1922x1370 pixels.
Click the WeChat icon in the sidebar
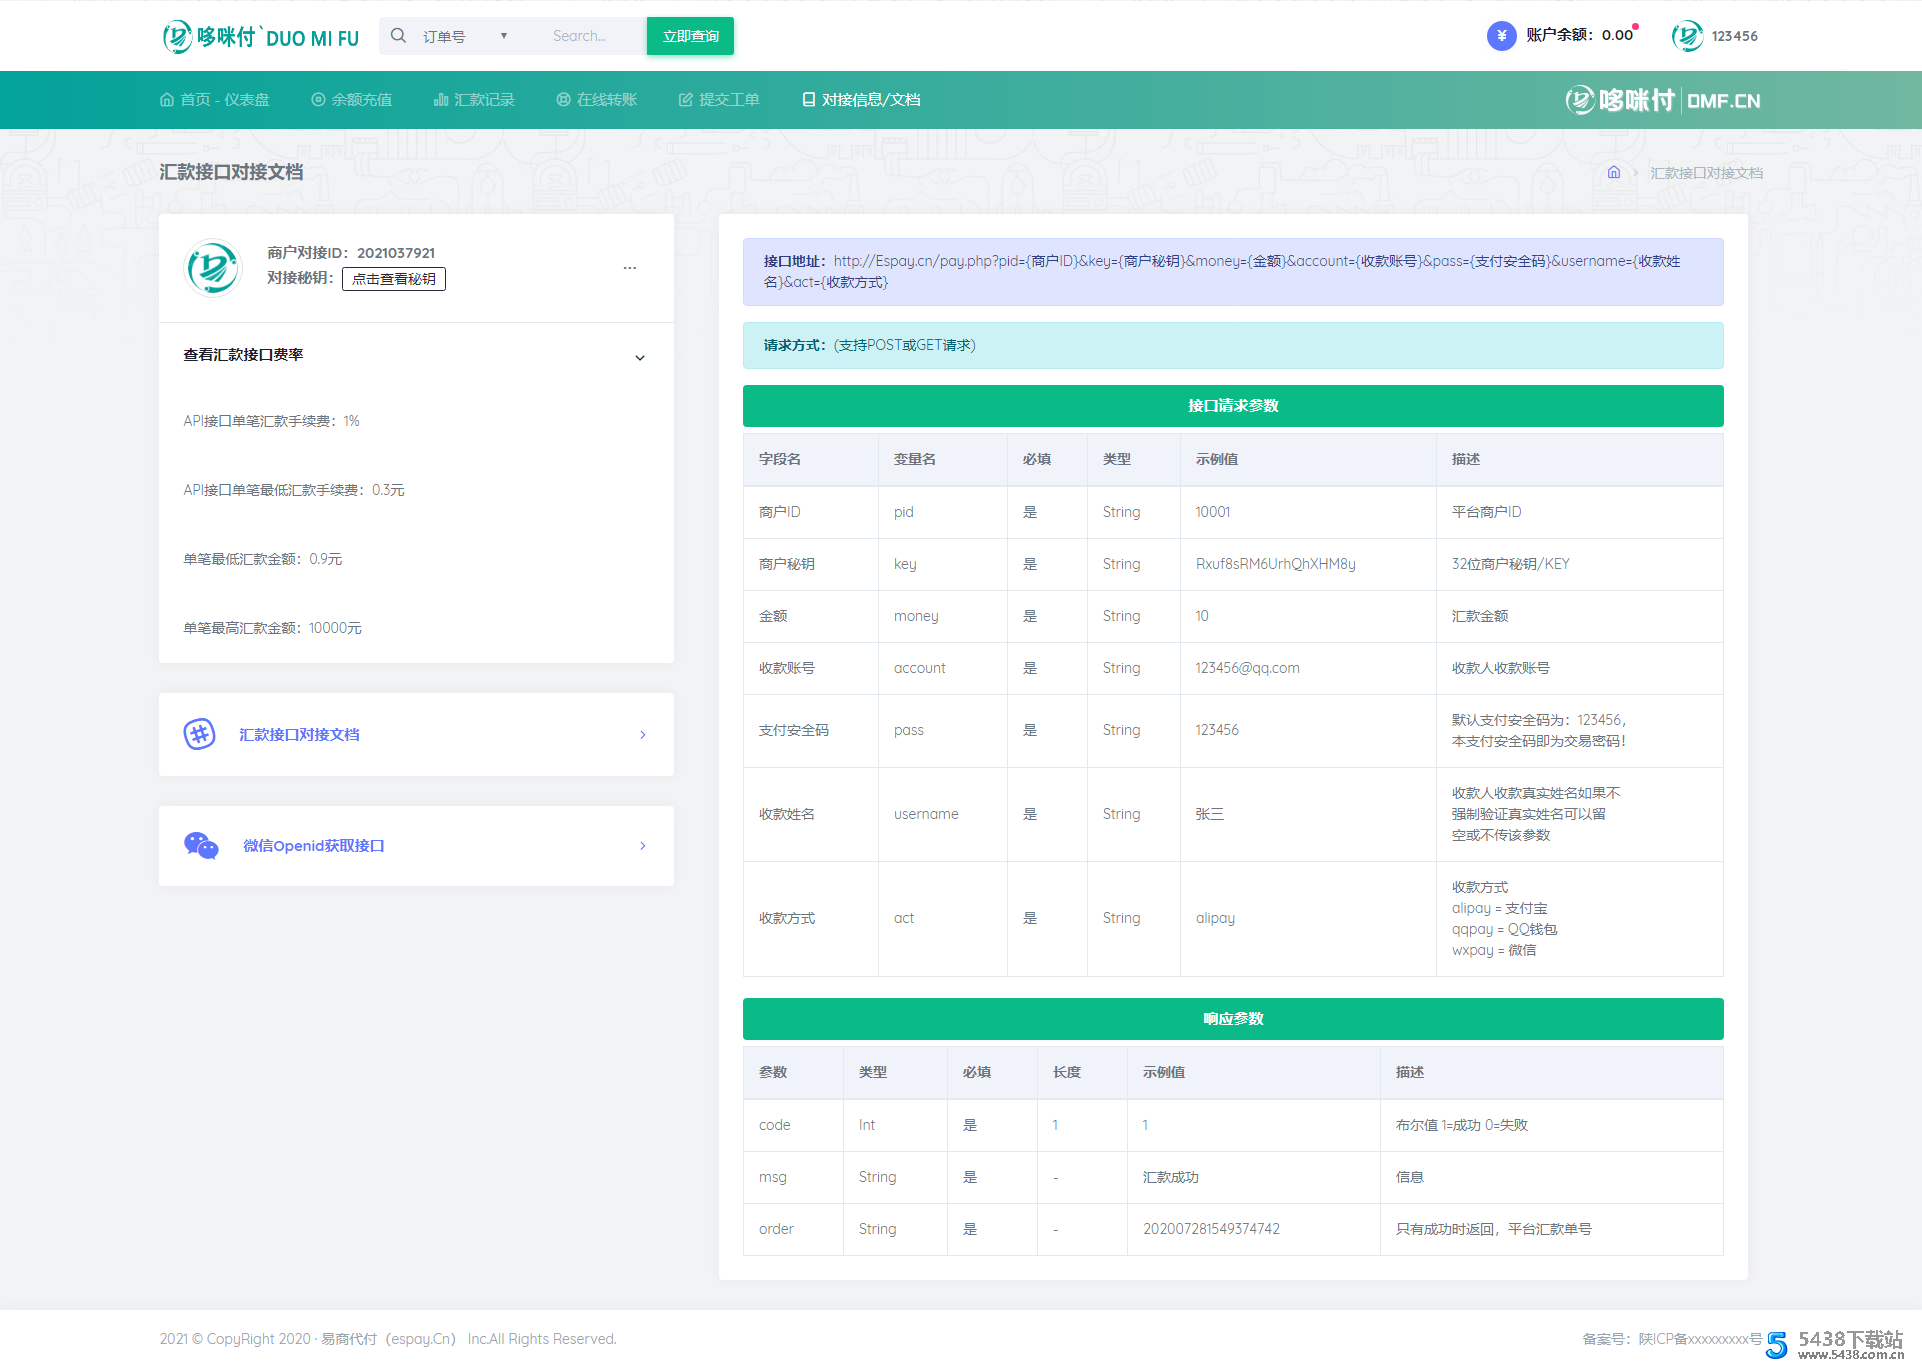pyautogui.click(x=201, y=846)
